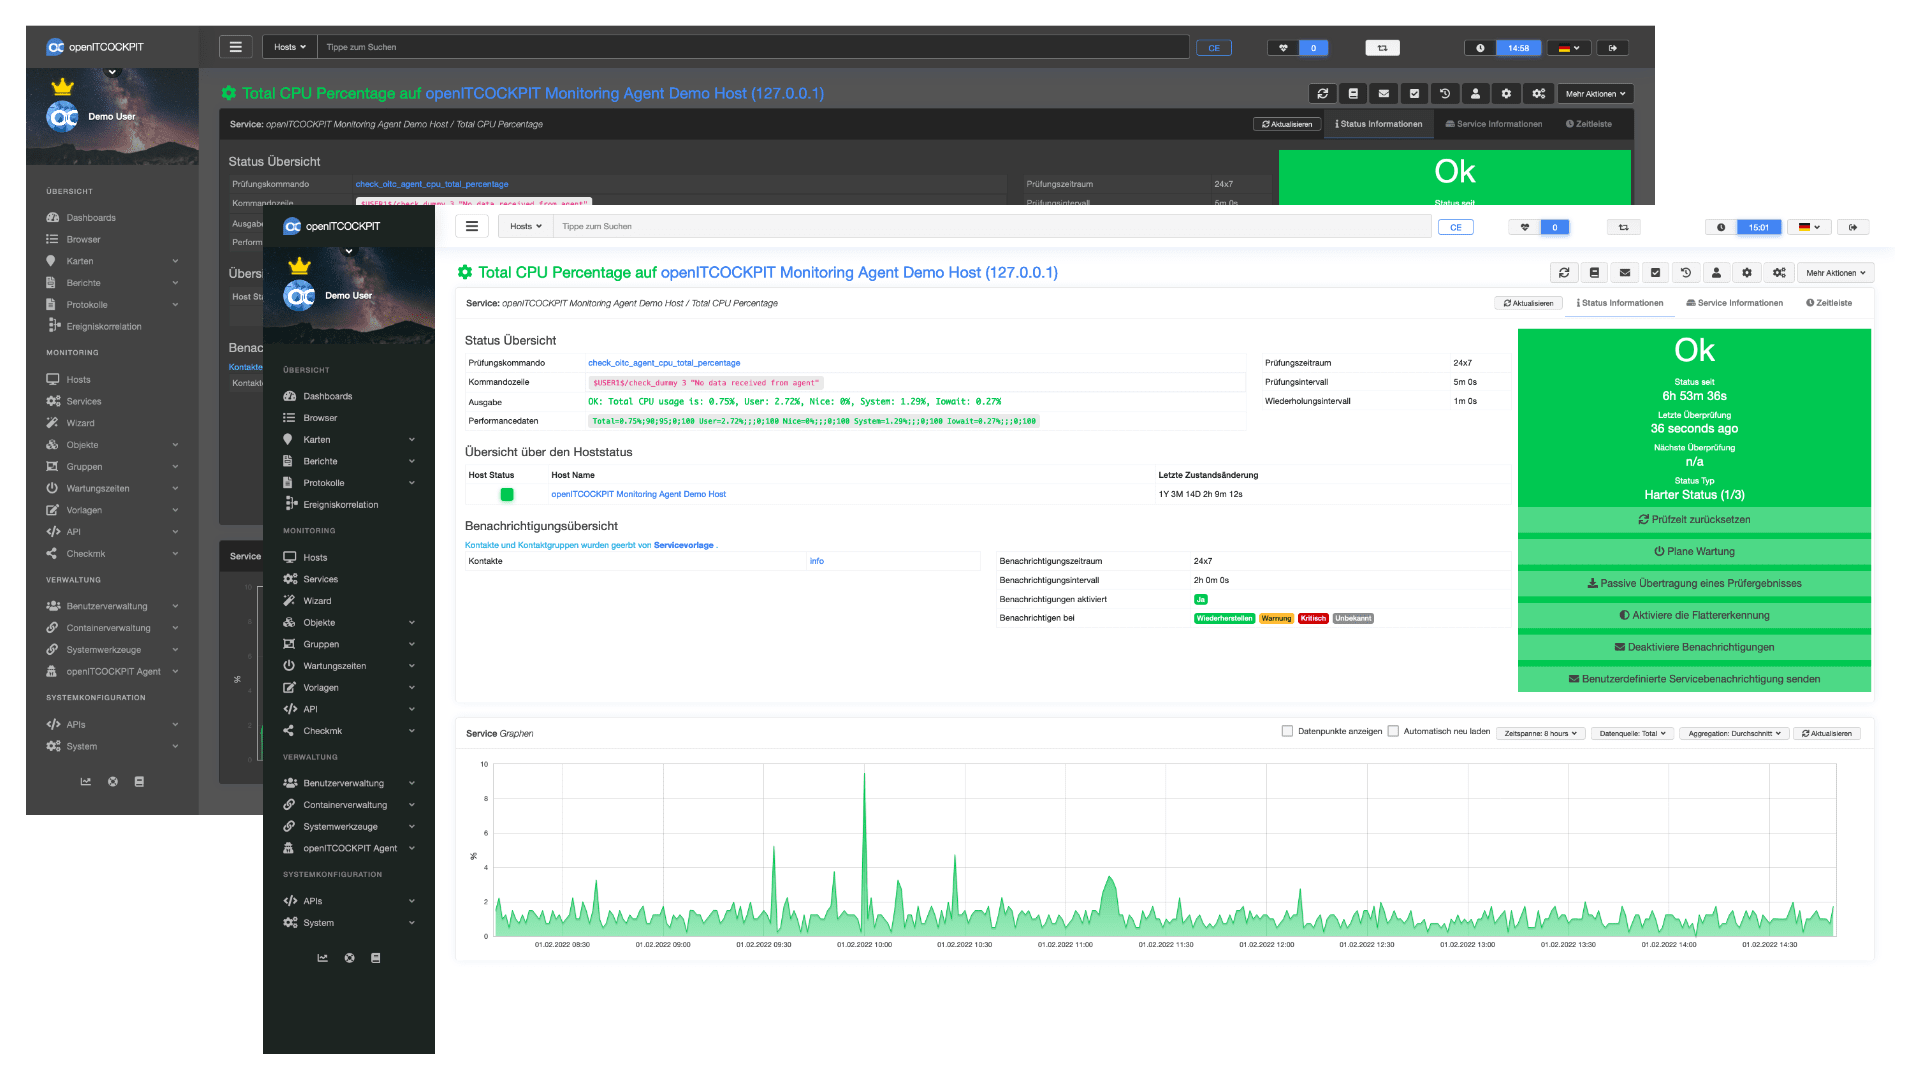Image resolution: width=1920 pixels, height=1080 pixels.
Task: Click the multiple gears icon in the light window
Action: [1779, 272]
